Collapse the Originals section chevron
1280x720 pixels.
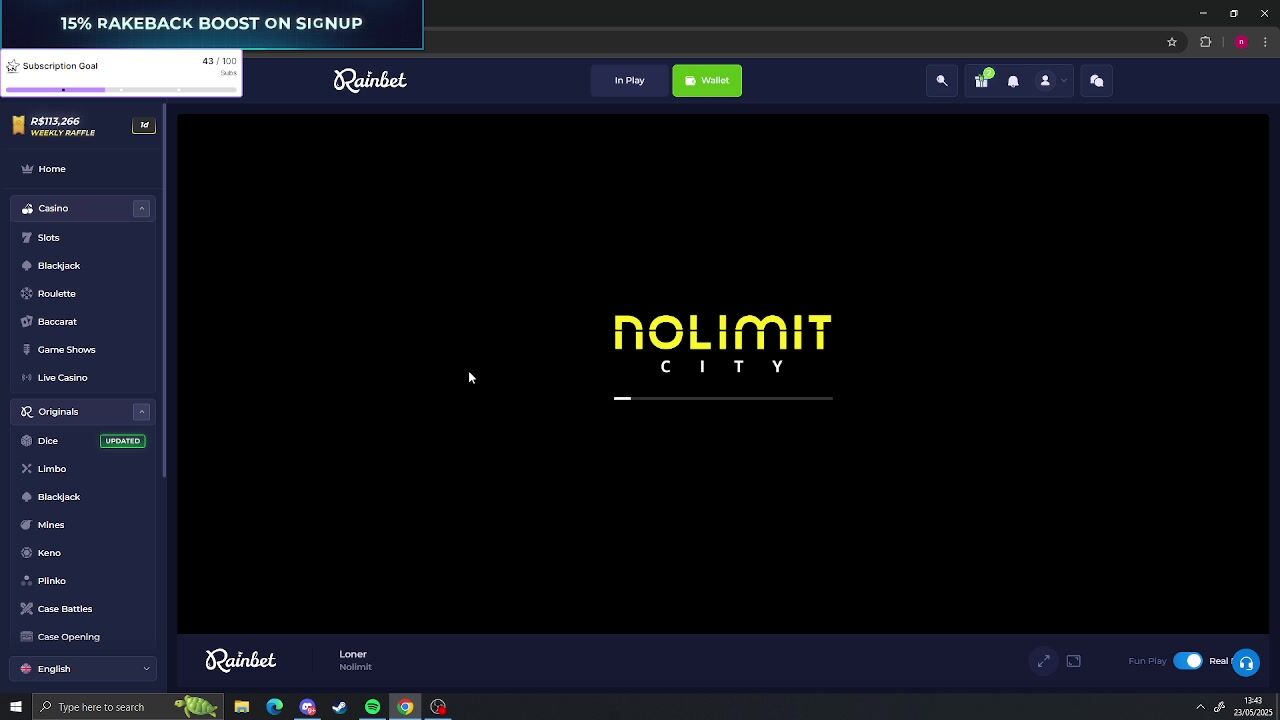(141, 411)
